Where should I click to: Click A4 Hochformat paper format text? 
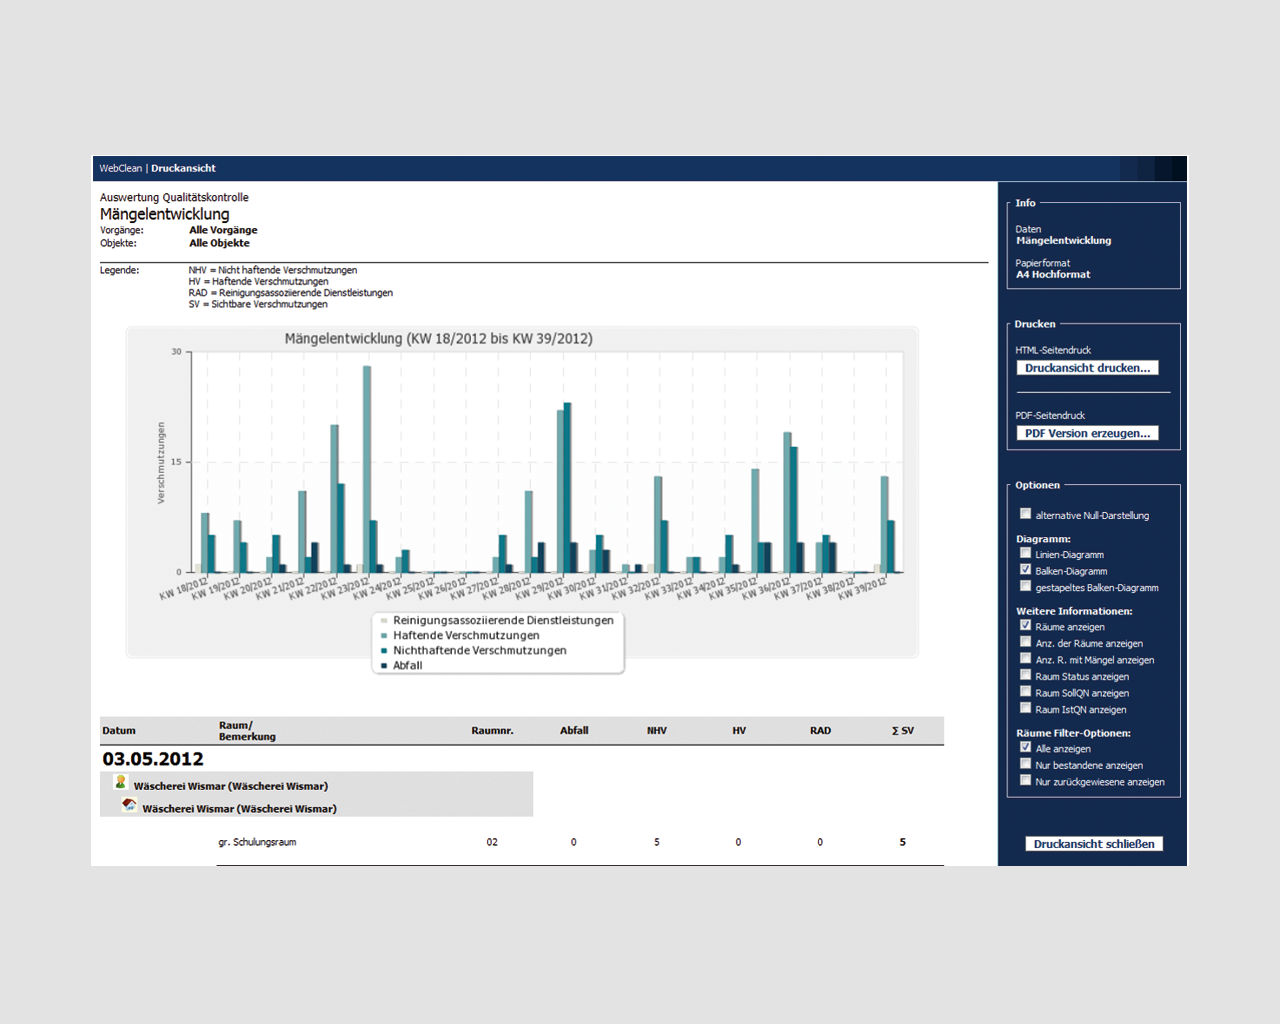[1053, 274]
